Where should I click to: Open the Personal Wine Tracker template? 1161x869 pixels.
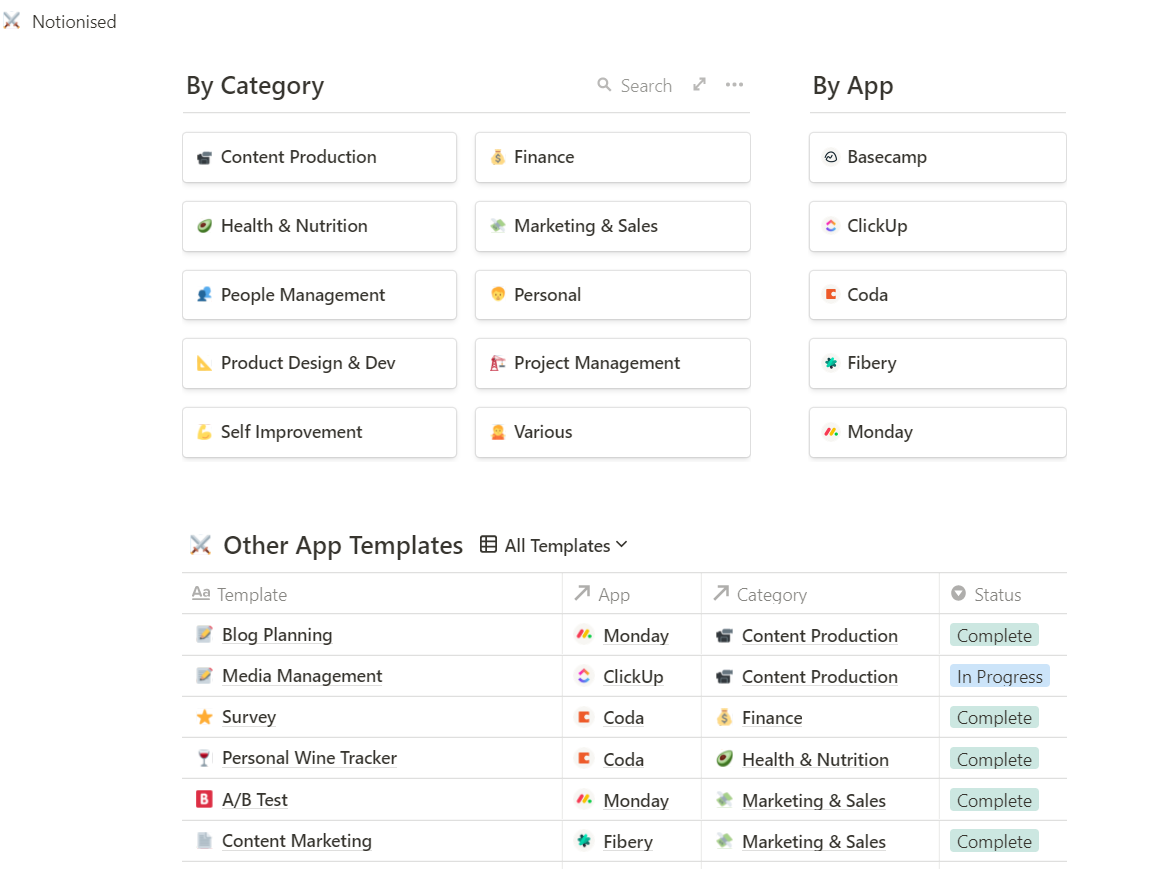click(x=310, y=757)
